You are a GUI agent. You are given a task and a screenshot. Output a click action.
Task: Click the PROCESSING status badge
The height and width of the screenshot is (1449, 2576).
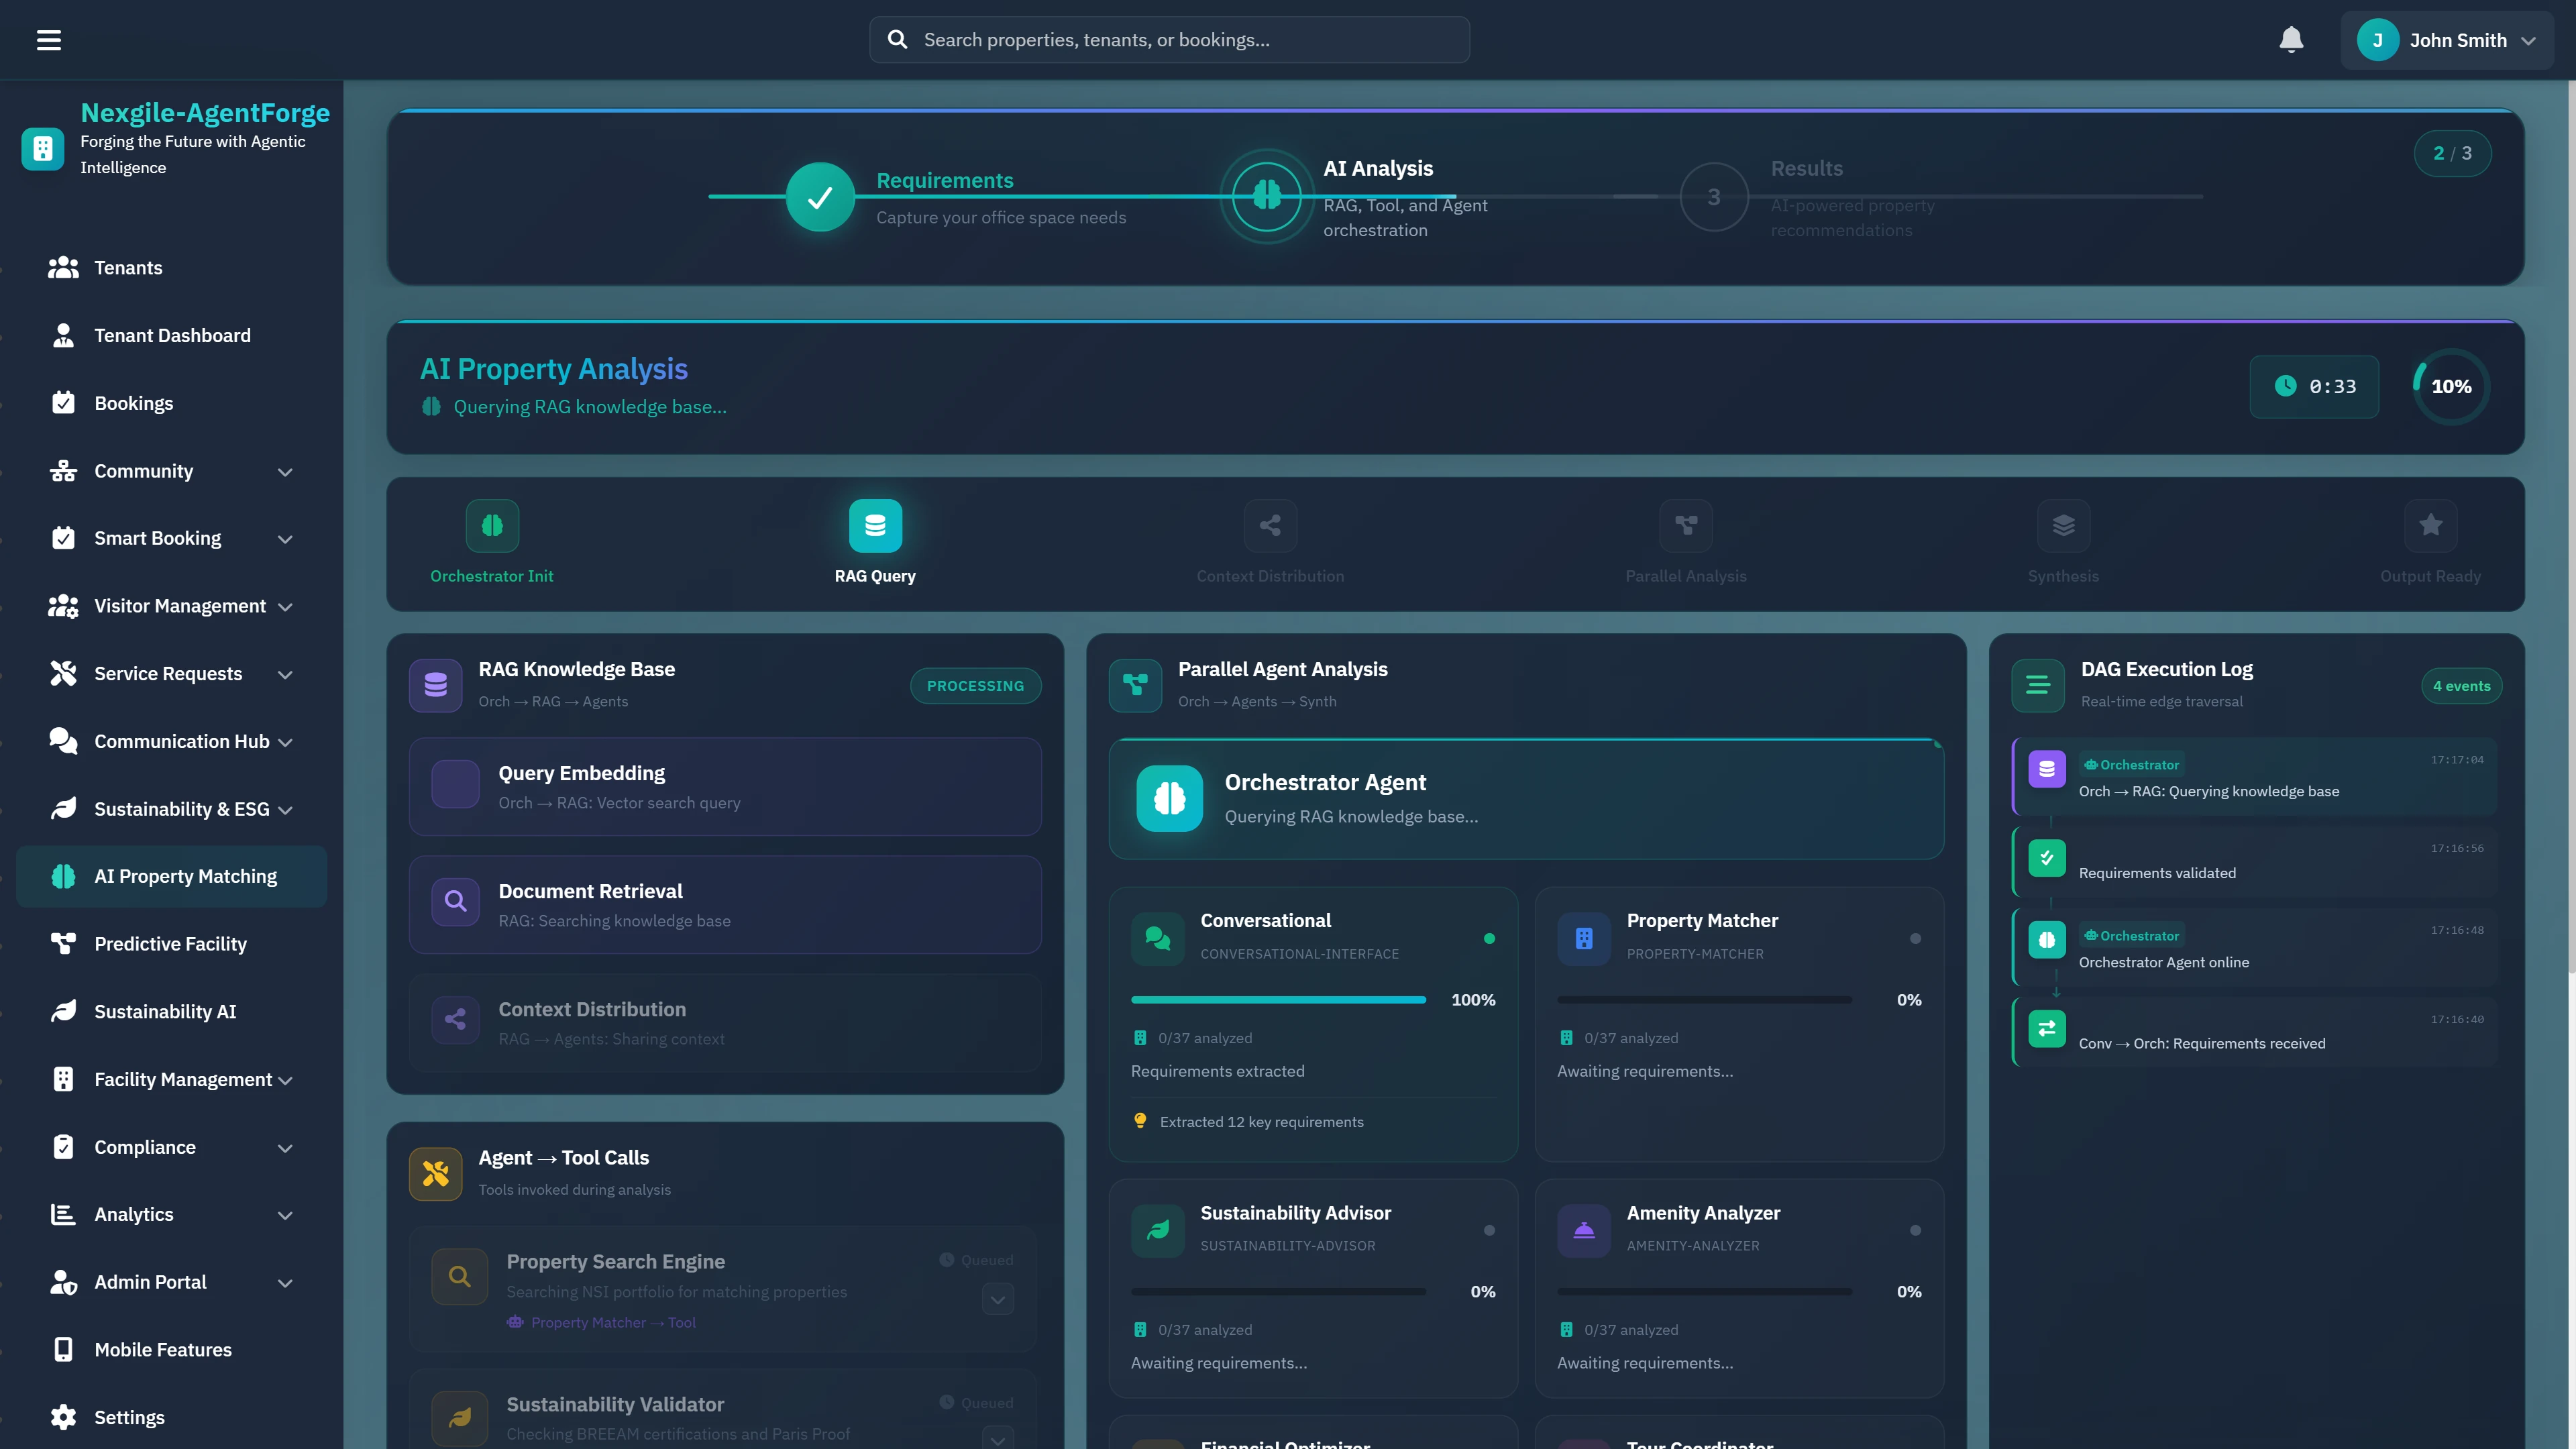975,685
